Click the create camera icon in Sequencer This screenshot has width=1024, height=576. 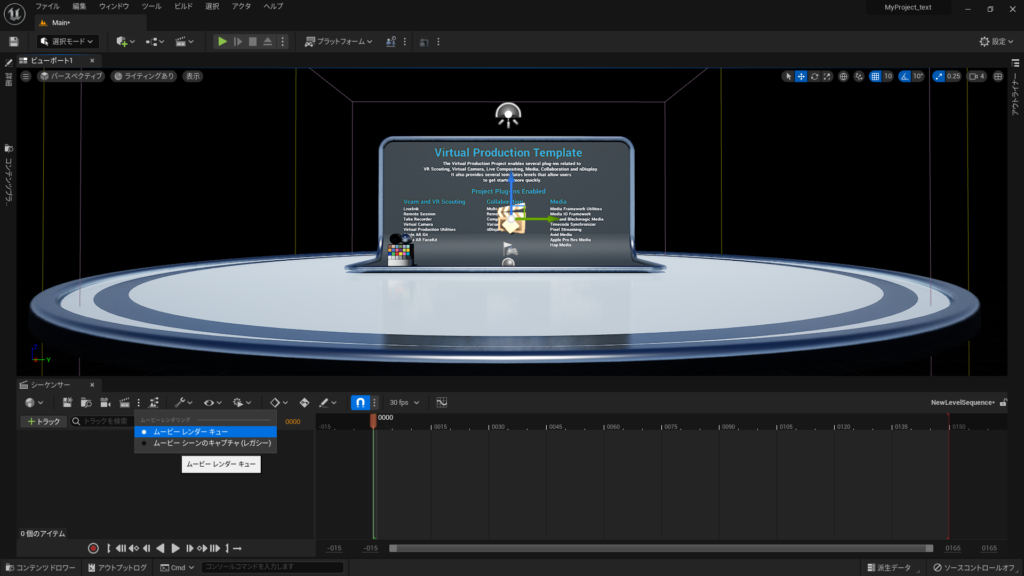(105, 402)
